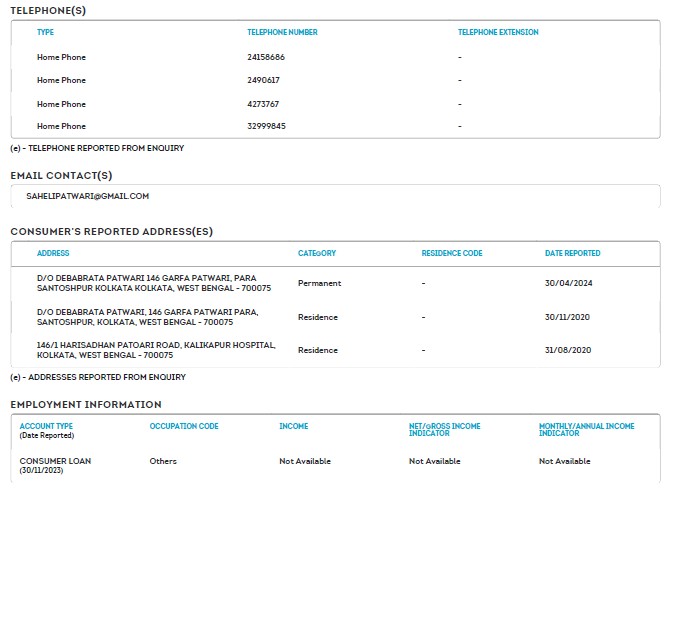675x640 pixels.
Task: Select telephone number 32999845
Action: pos(266,126)
